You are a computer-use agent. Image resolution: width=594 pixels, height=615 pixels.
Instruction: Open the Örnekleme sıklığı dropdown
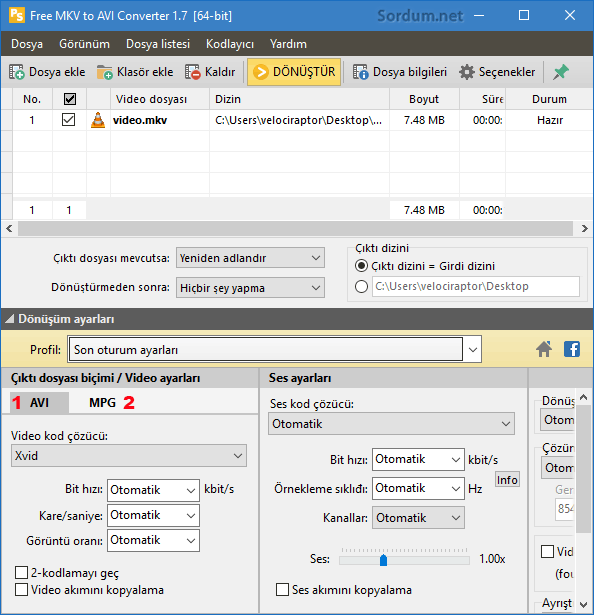point(418,488)
